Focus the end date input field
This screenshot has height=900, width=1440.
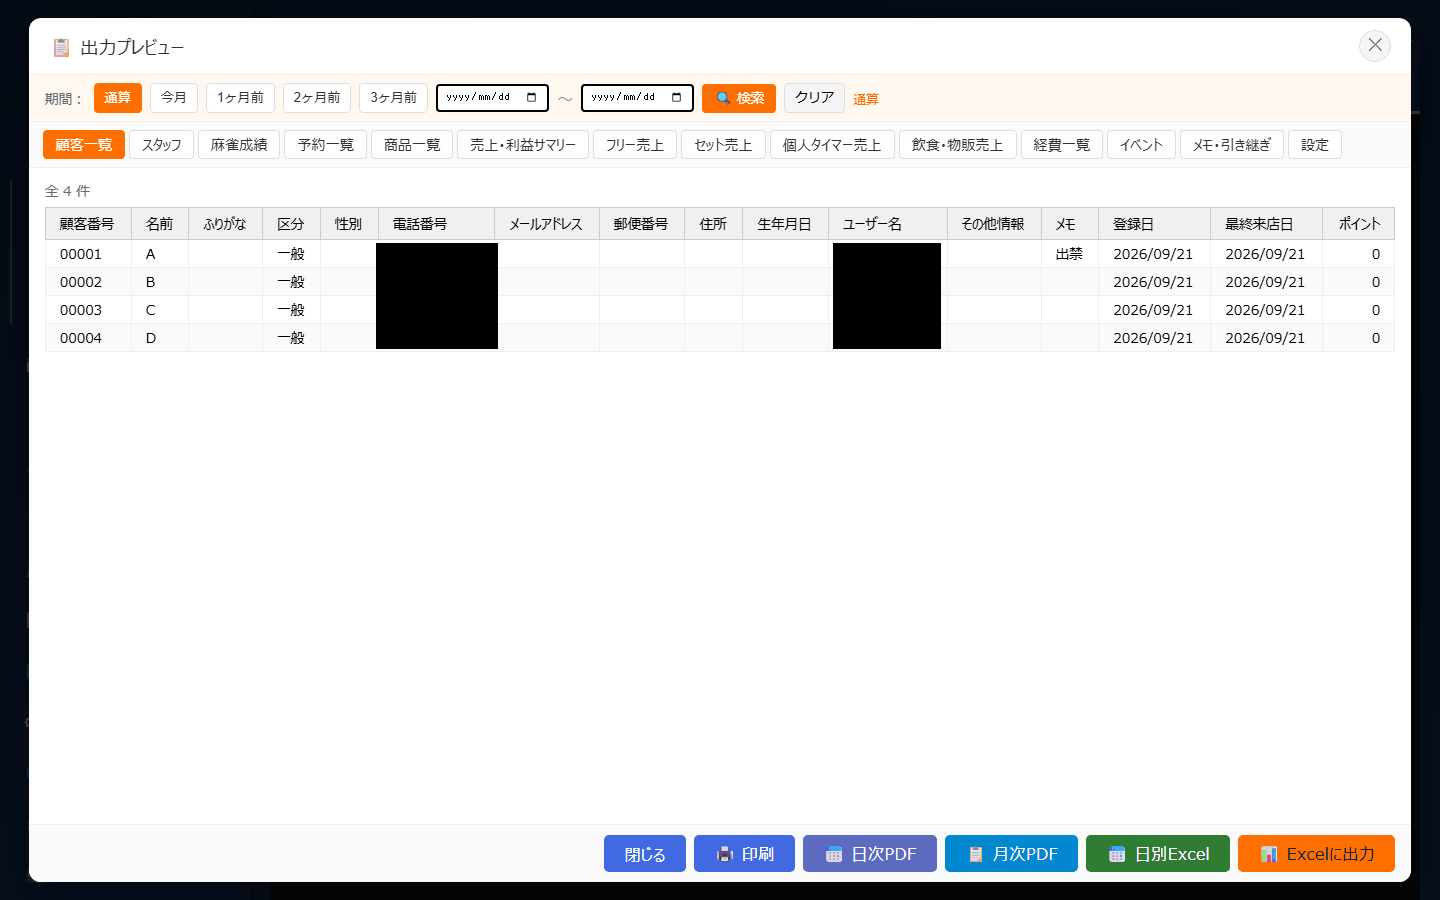click(x=637, y=98)
